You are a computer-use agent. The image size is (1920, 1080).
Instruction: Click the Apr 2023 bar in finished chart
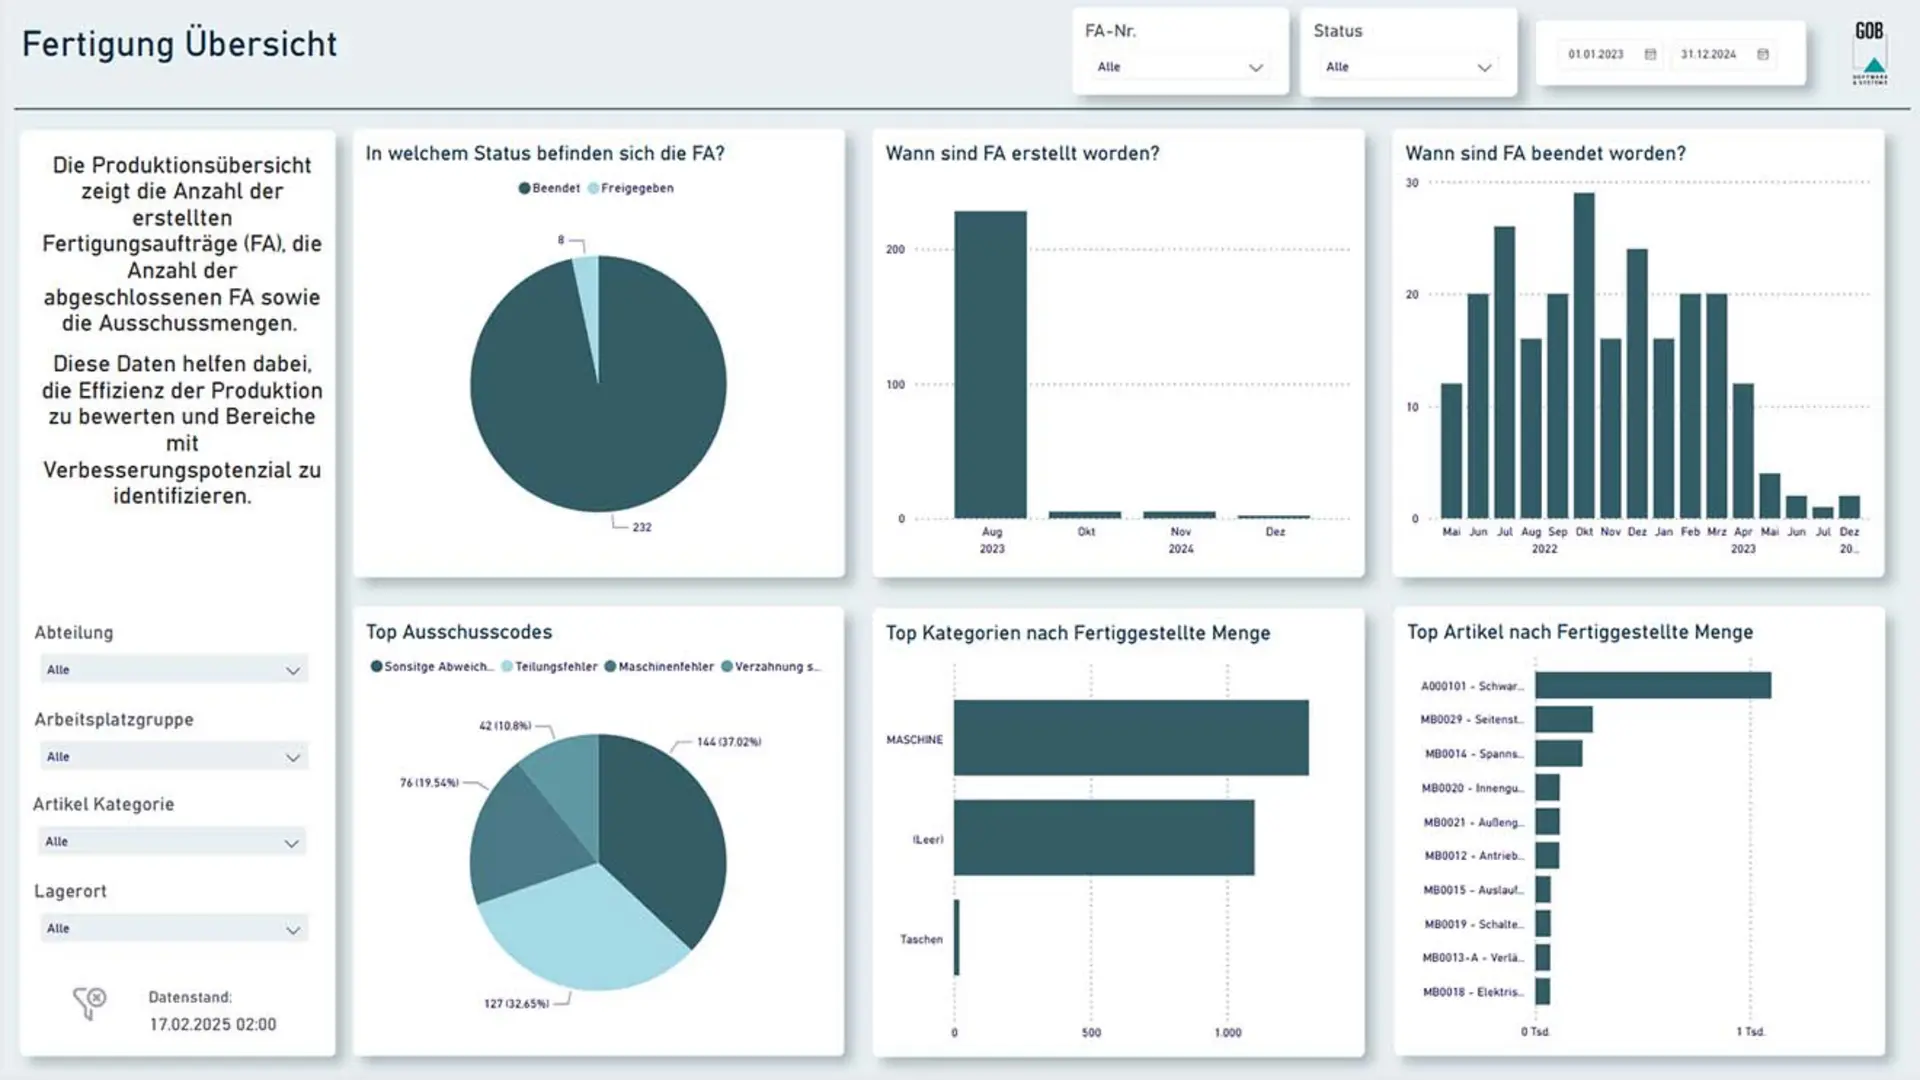click(x=1743, y=451)
